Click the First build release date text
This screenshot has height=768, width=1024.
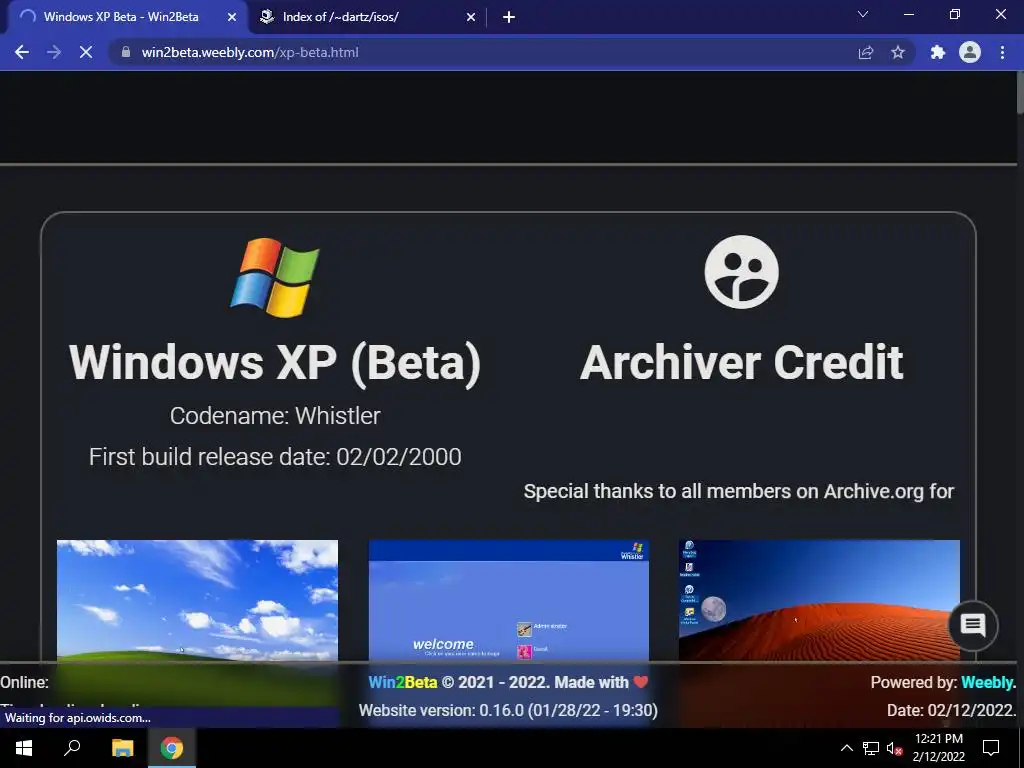point(275,456)
